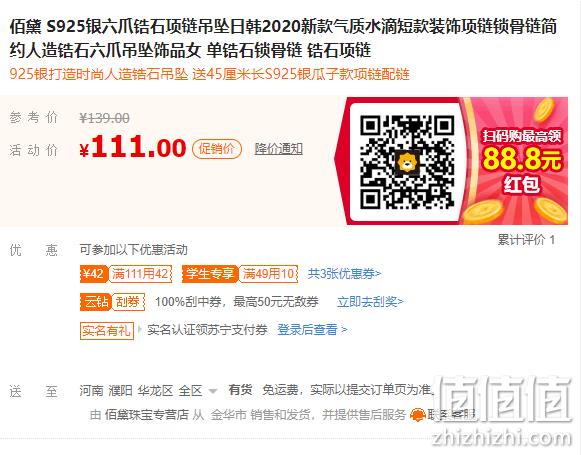
Task: Click the 满111用42 coupon
Action: pyautogui.click(x=140, y=274)
